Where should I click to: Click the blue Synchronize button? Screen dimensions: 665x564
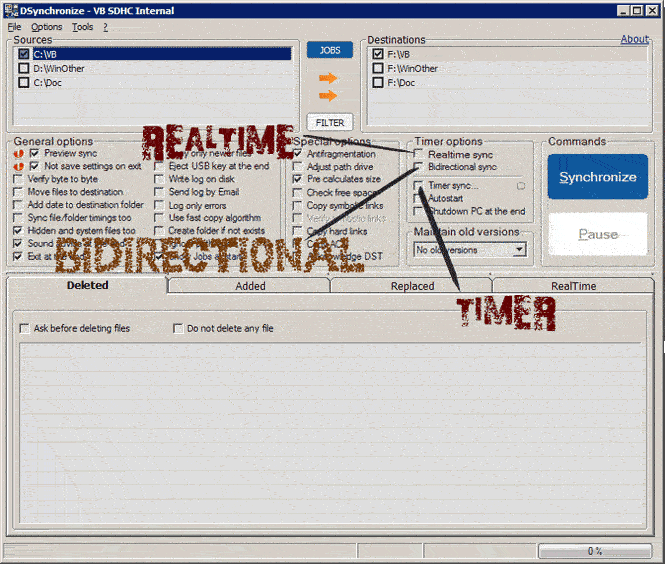(x=598, y=177)
